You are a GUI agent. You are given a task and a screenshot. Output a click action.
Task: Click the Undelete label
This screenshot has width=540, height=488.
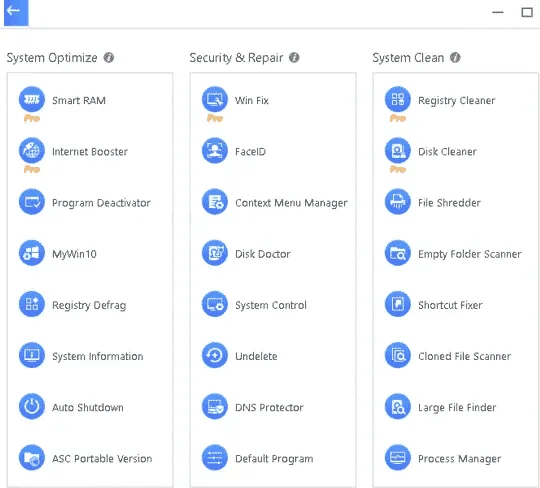[256, 356]
